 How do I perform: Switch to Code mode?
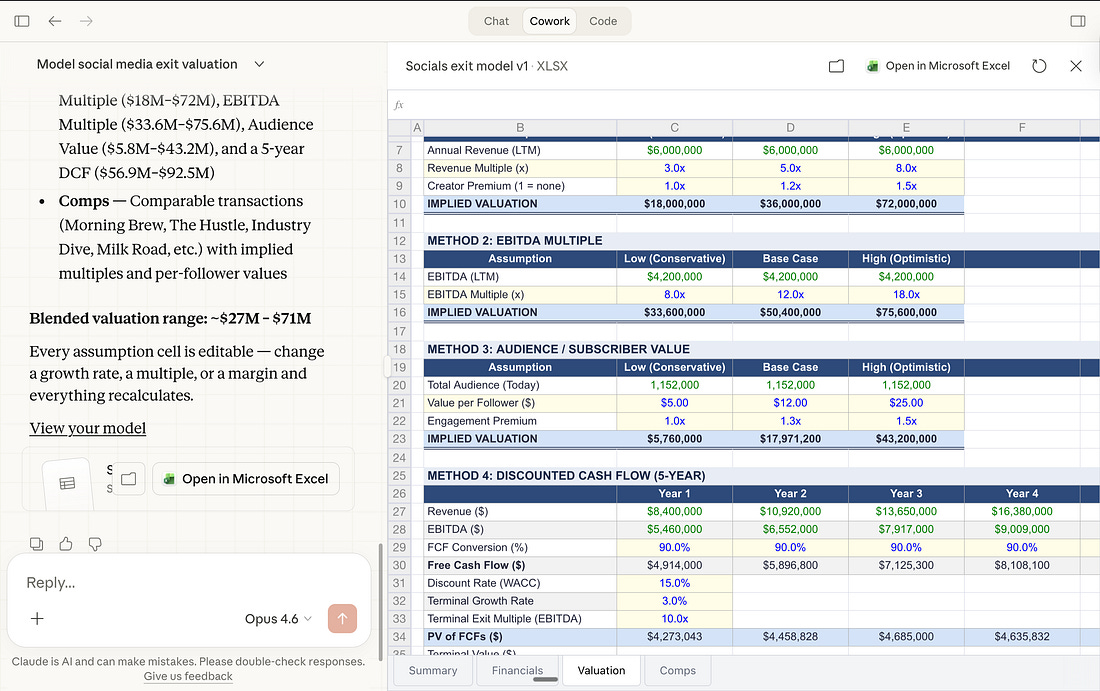603,21
